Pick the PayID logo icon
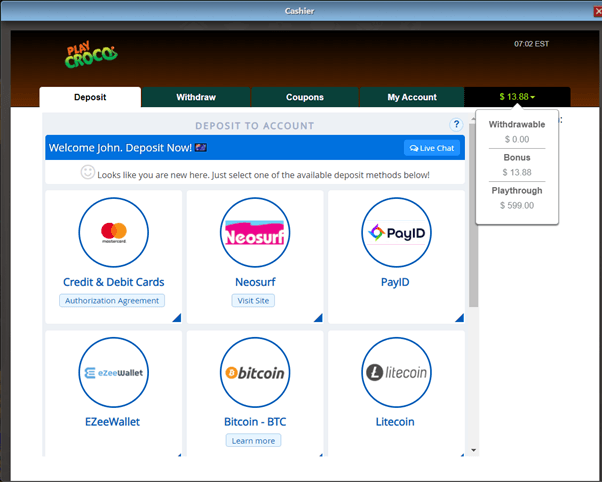602x482 pixels. pyautogui.click(x=396, y=232)
